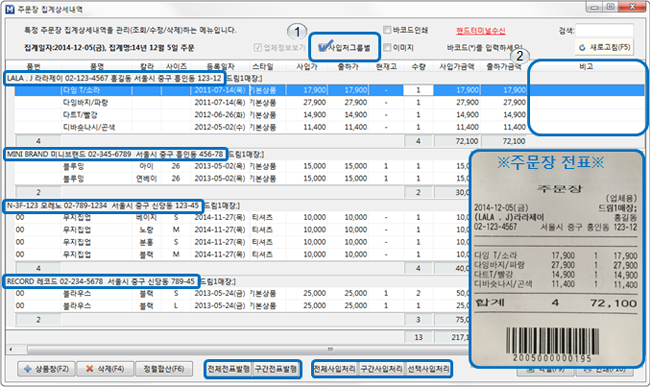Select the 무지집업 베이지 size S row
Viewport: 650px width, 387px height.
pos(242,217)
